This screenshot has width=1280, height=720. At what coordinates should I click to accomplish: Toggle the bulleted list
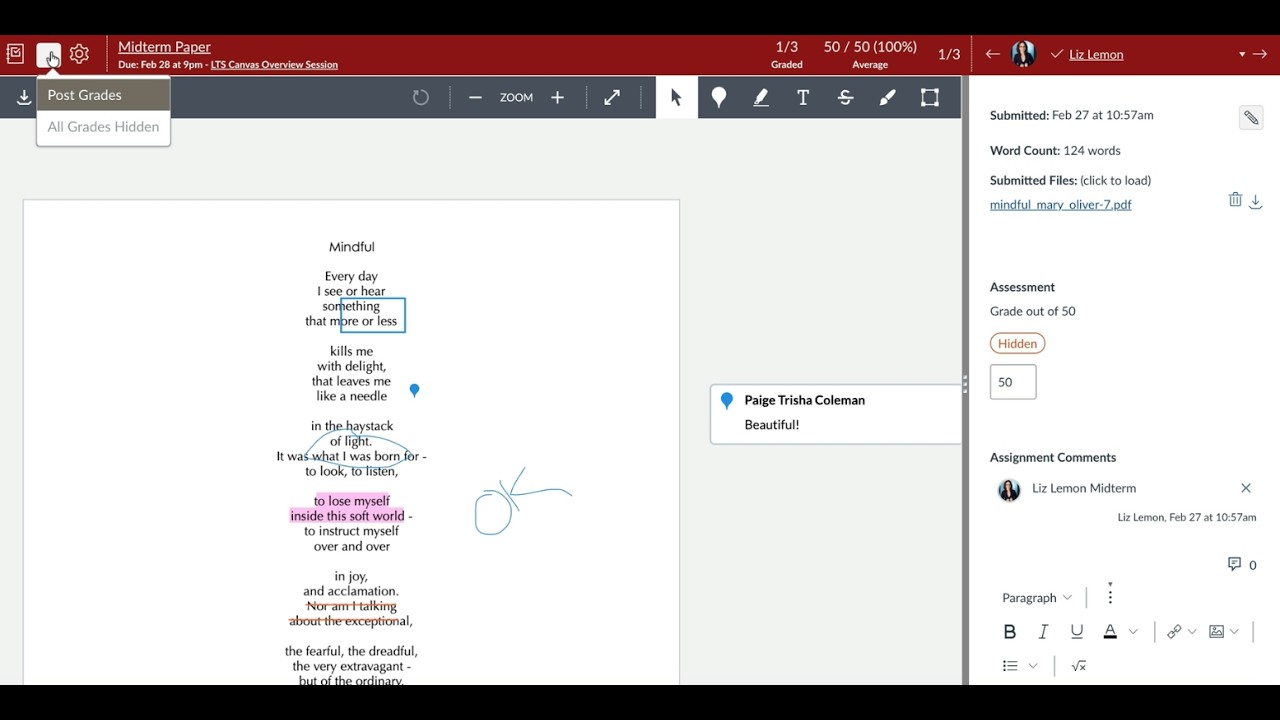(1010, 666)
